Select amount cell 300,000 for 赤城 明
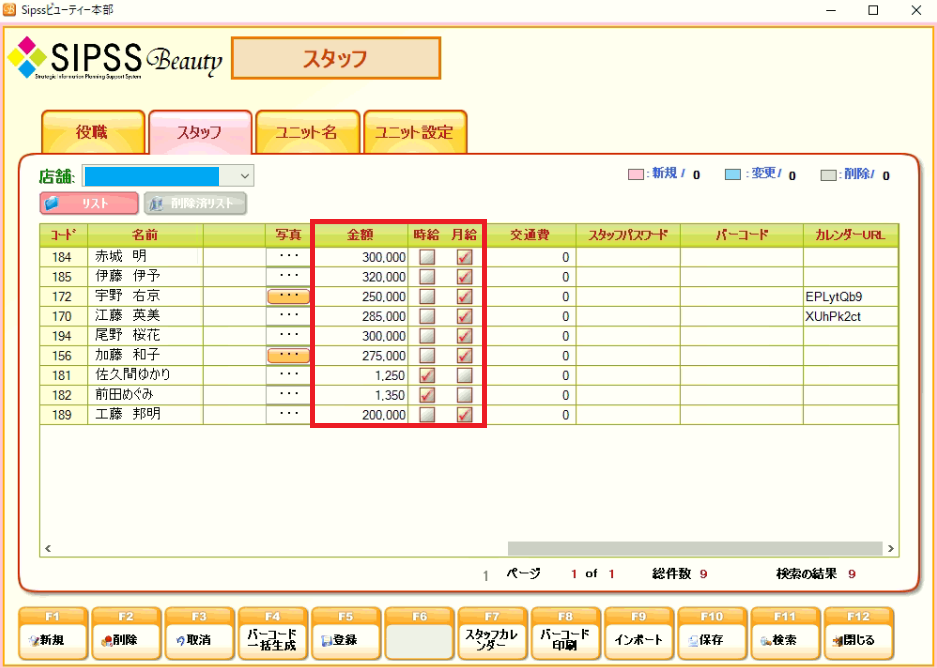Image resolution: width=937 pixels, height=668 pixels. click(x=361, y=258)
